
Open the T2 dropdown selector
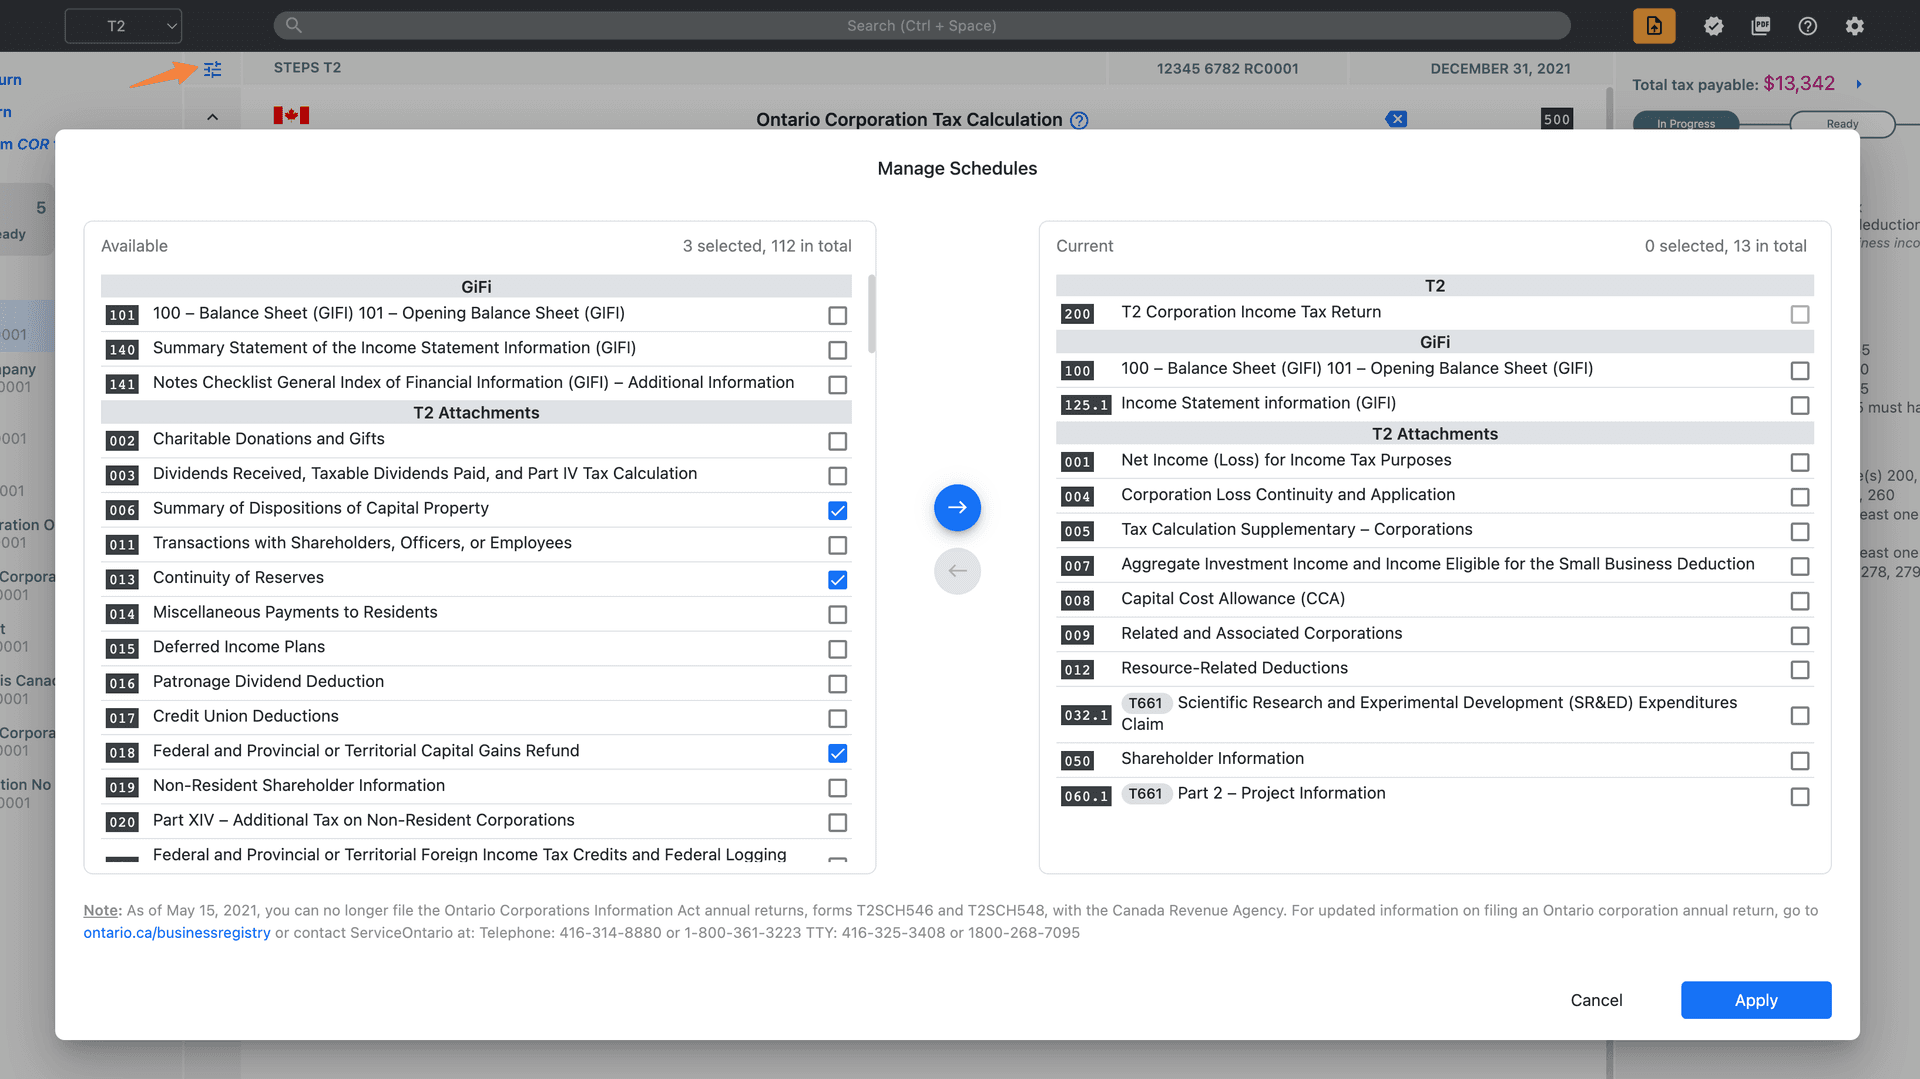tap(123, 26)
